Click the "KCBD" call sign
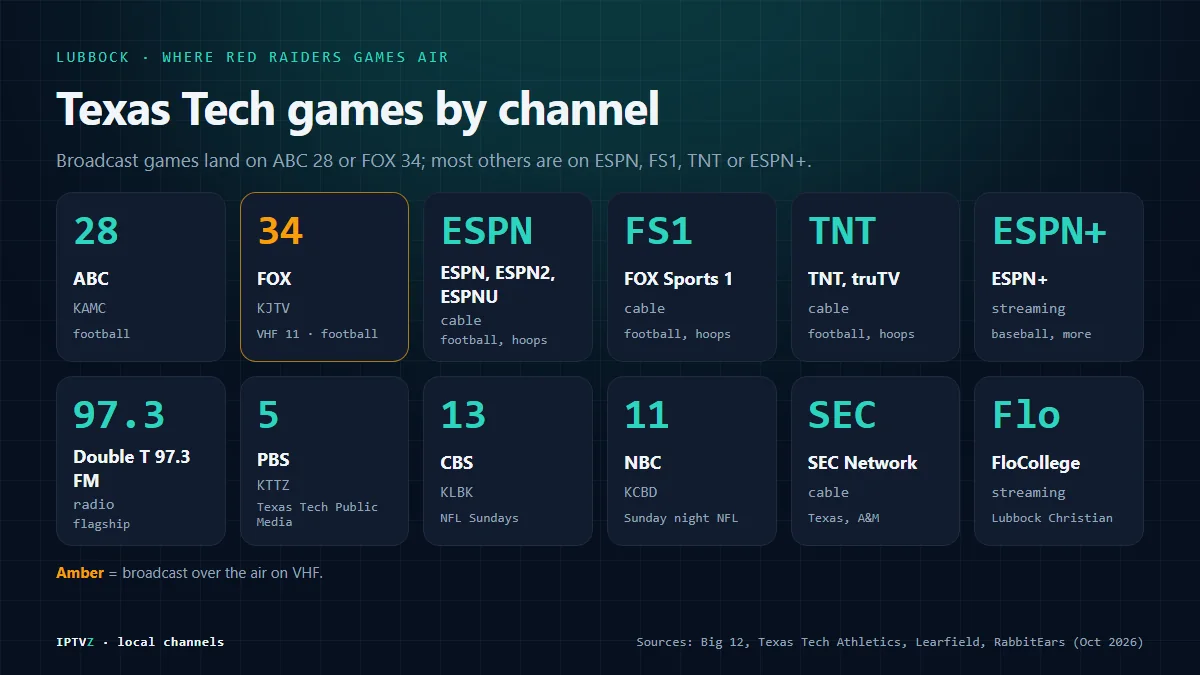This screenshot has height=675, width=1200. coord(642,492)
